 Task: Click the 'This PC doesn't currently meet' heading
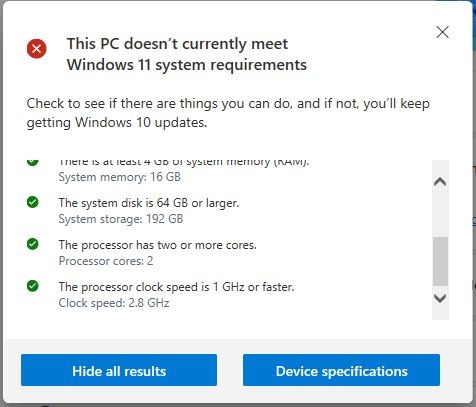coord(177,44)
